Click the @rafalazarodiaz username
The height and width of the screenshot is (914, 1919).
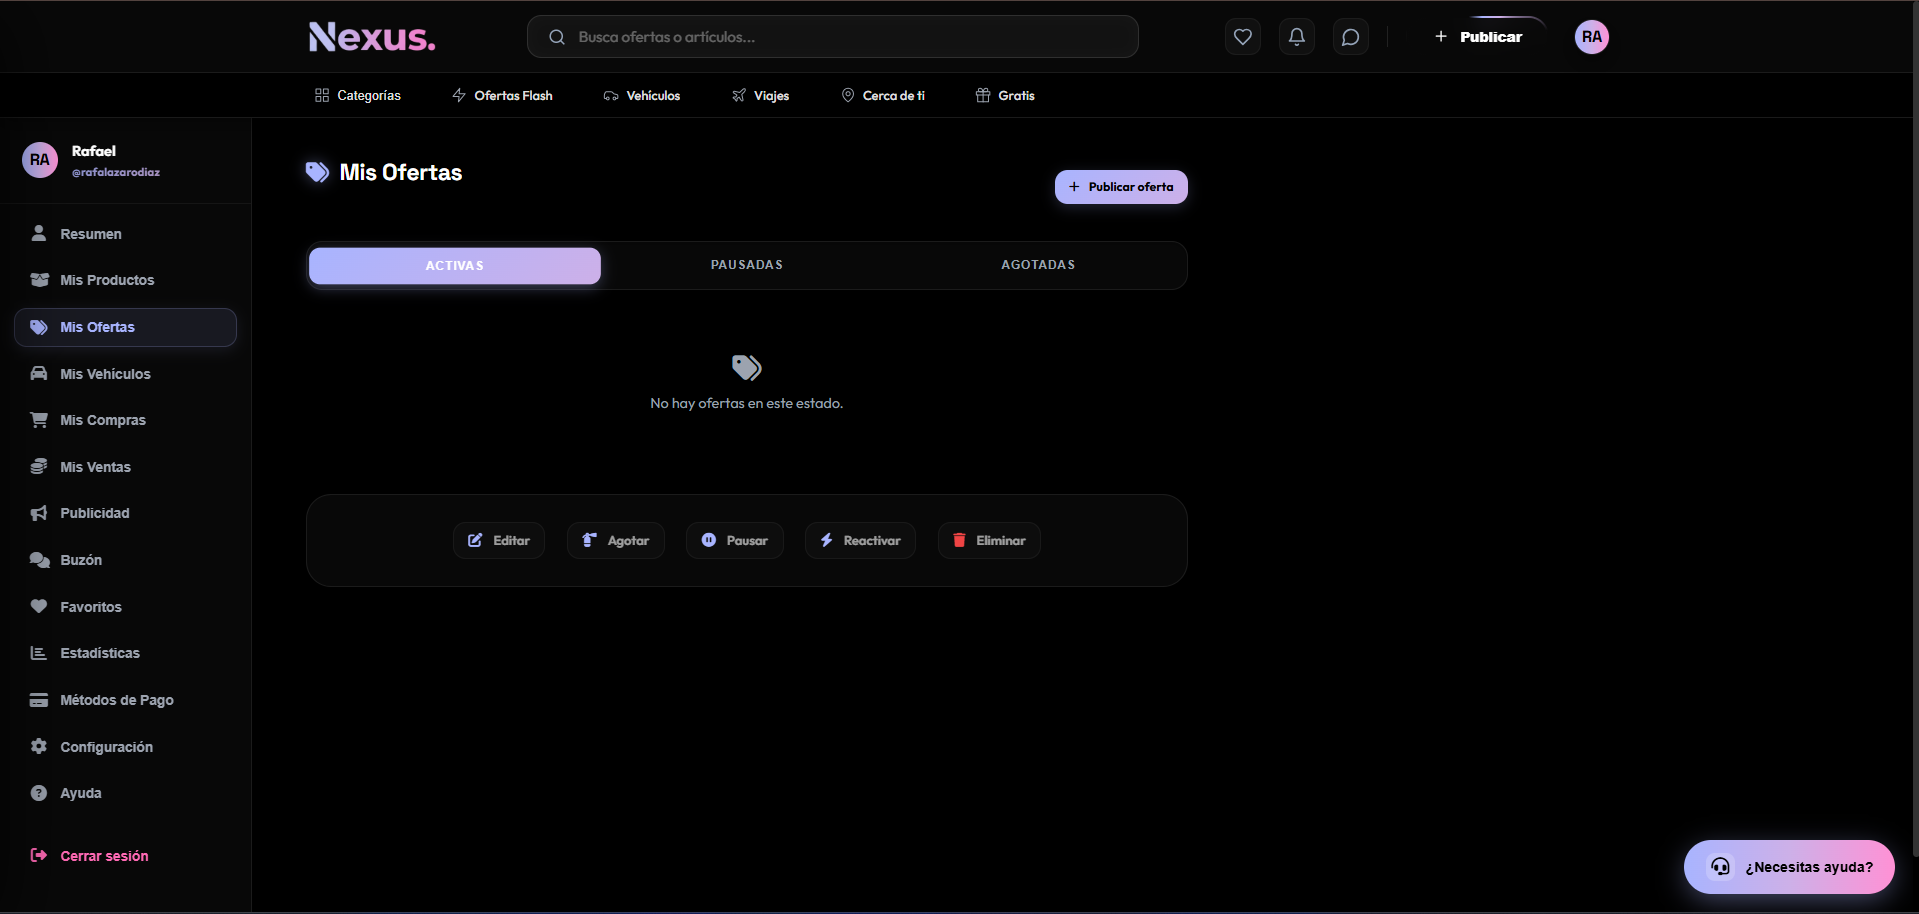[116, 172]
